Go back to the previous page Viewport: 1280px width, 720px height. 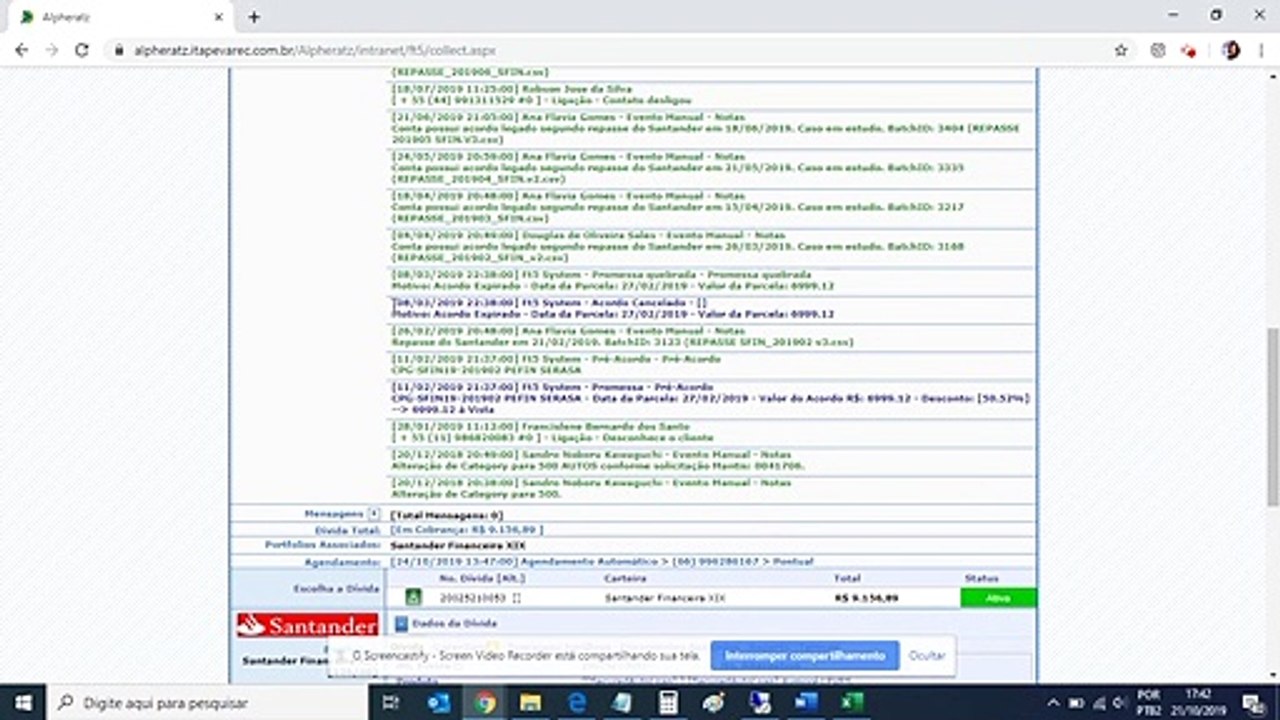(21, 50)
